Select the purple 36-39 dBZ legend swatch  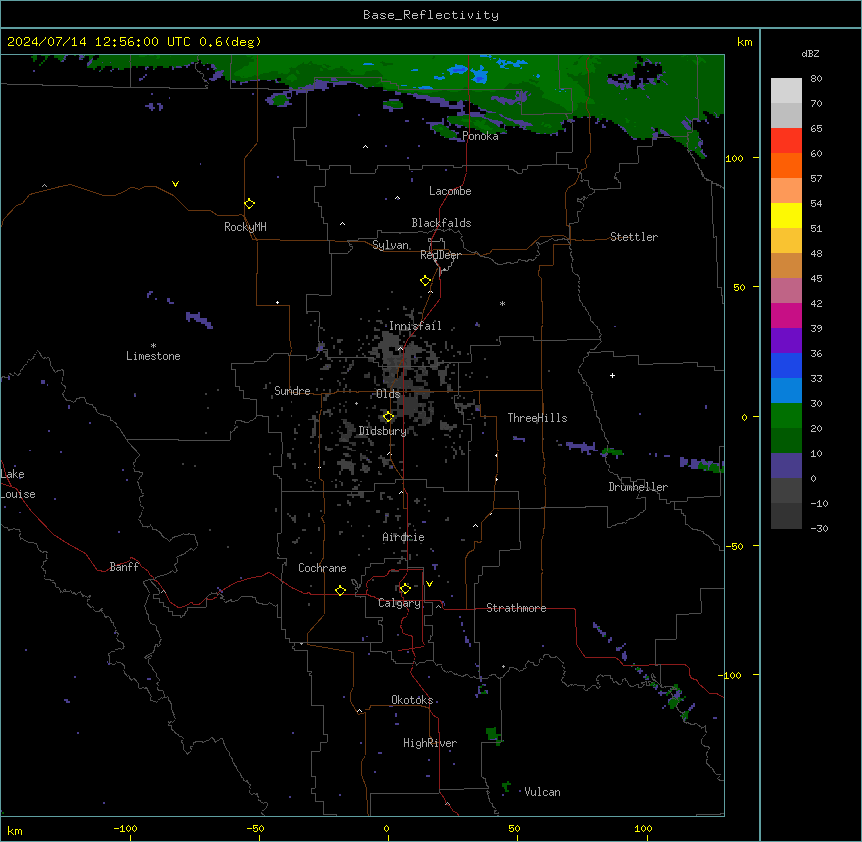[x=786, y=341]
